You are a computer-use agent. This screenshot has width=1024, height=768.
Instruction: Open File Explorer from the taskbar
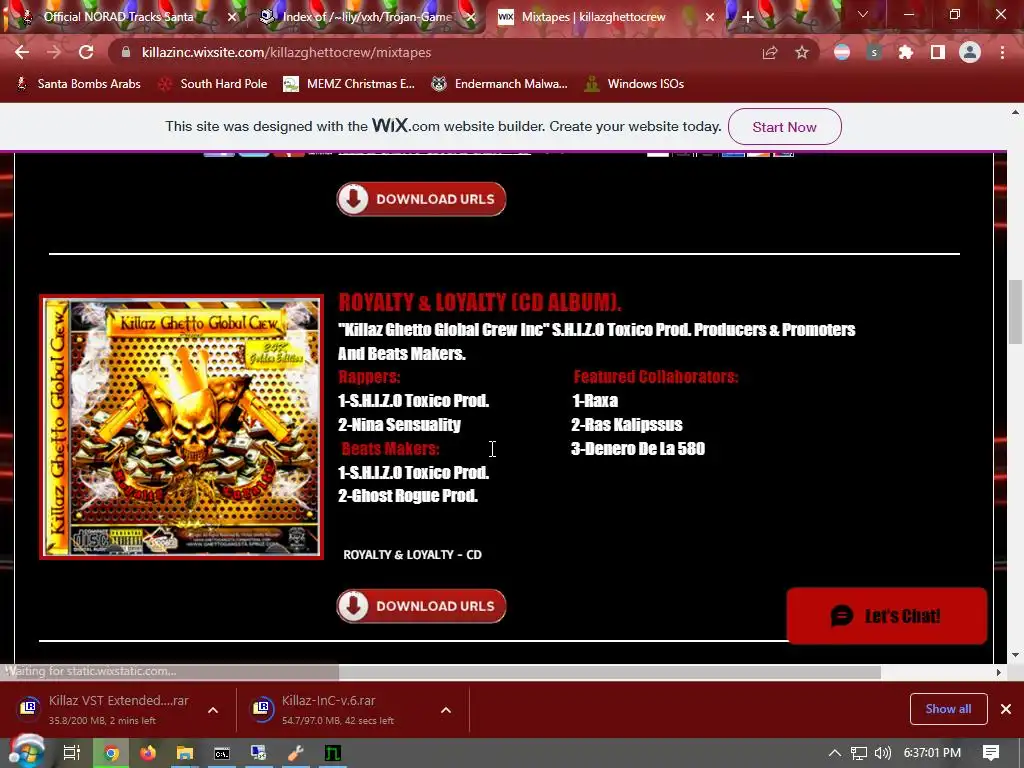(185, 753)
